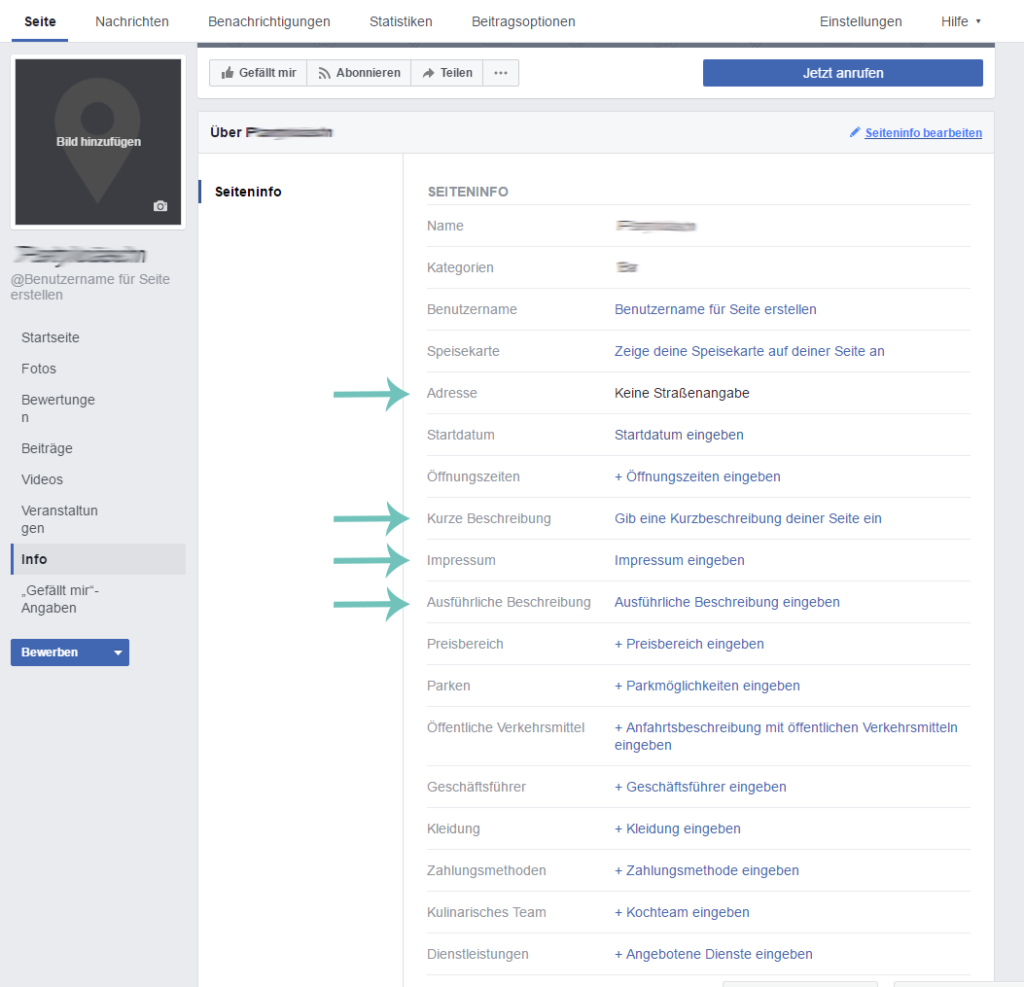Click the camera icon on profile picture
The height and width of the screenshot is (987, 1024).
[160, 206]
